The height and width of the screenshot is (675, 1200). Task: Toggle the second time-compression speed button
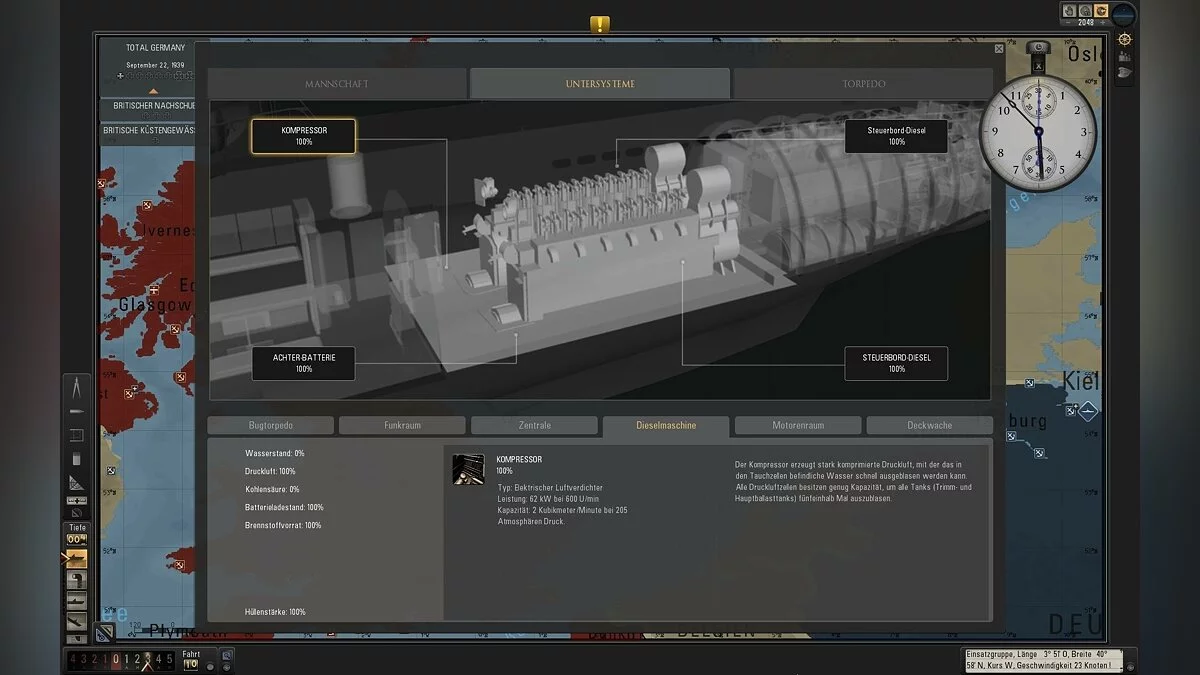click(x=1084, y=12)
